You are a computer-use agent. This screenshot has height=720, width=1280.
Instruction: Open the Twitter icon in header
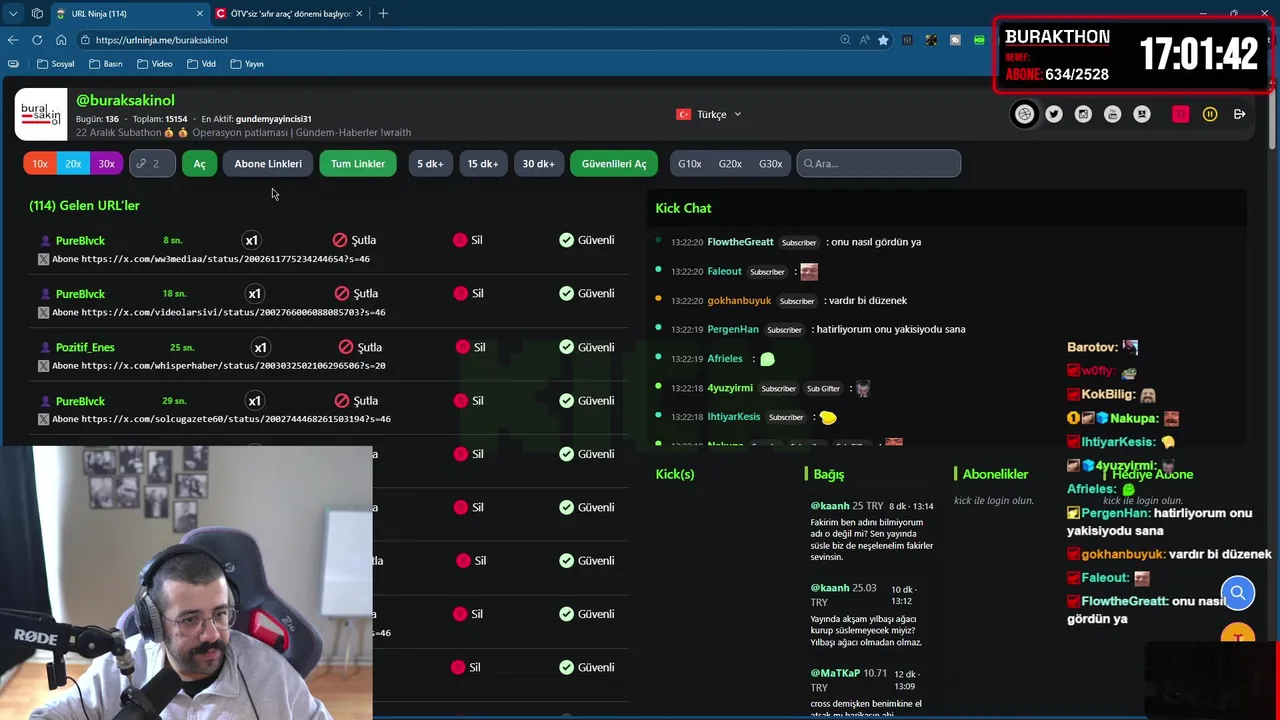(1054, 114)
